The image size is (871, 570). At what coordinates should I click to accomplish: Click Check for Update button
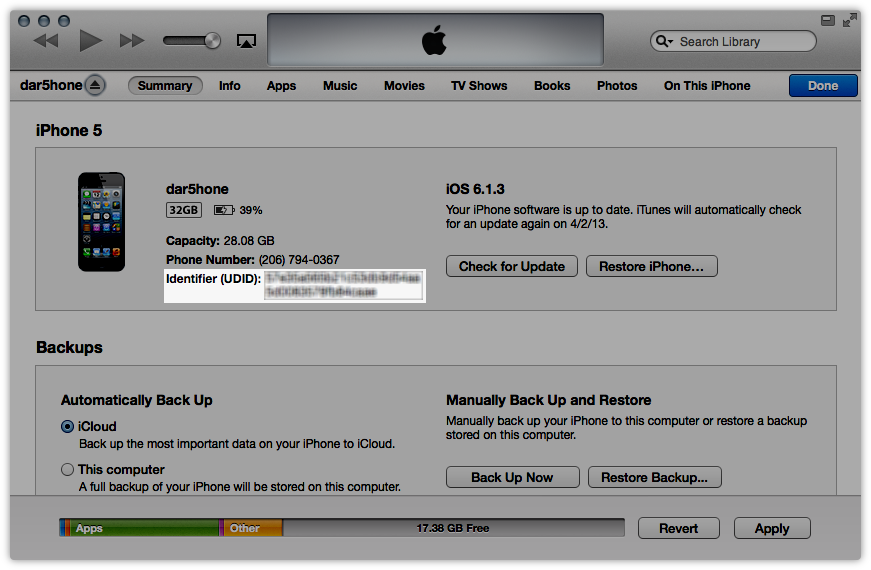click(512, 266)
